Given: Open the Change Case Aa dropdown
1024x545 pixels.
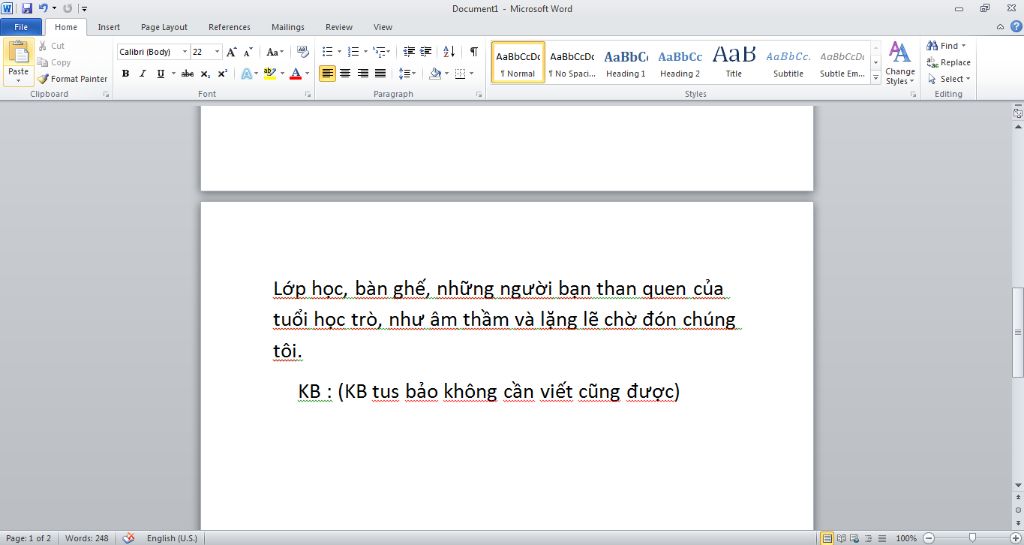Looking at the screenshot, I should click(x=275, y=52).
